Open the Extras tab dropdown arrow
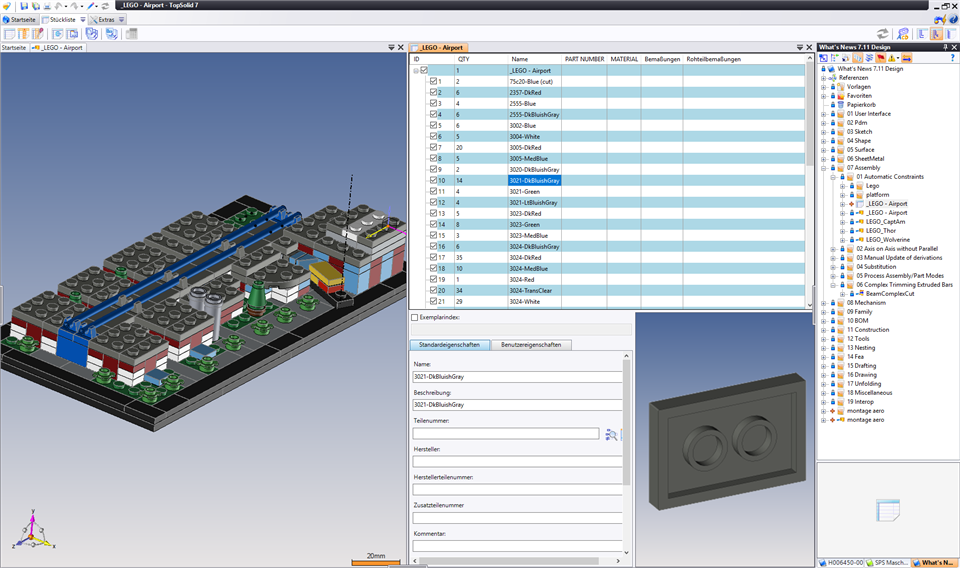 point(121,20)
